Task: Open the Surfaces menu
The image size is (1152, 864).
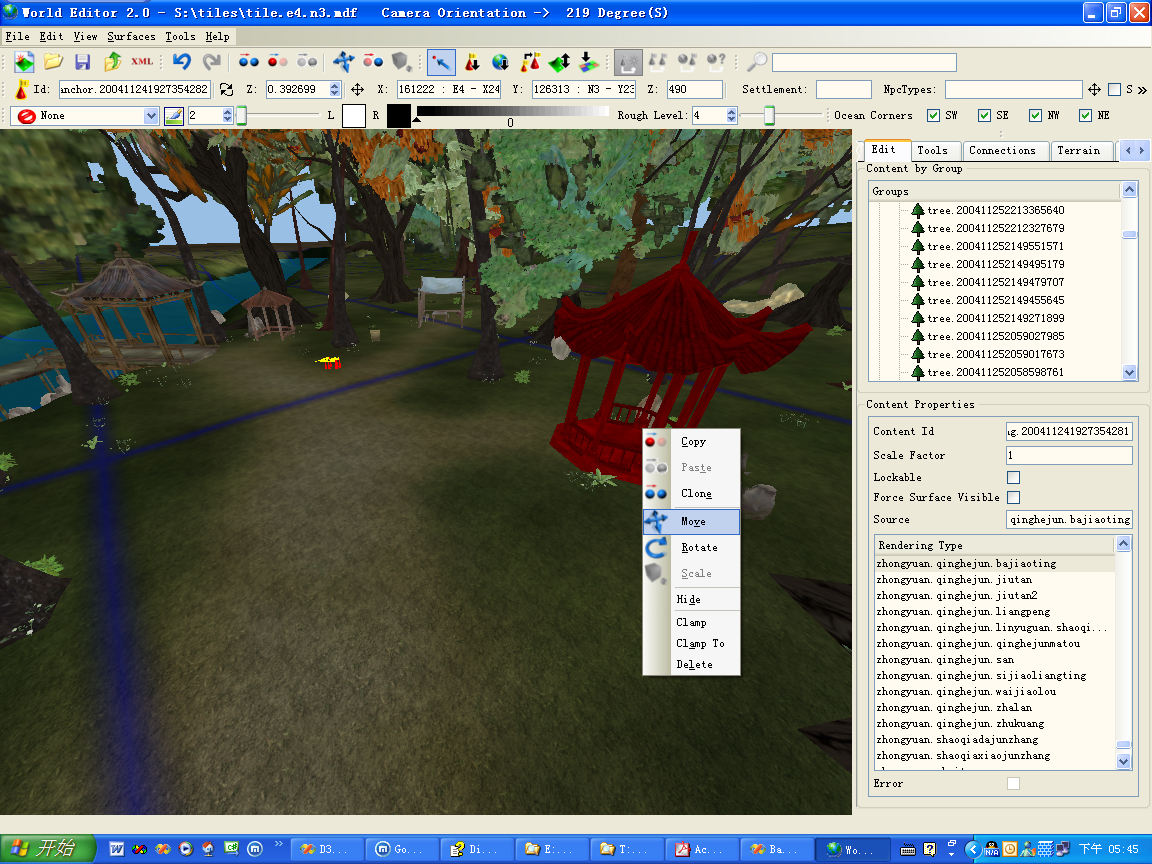Action: (x=132, y=36)
